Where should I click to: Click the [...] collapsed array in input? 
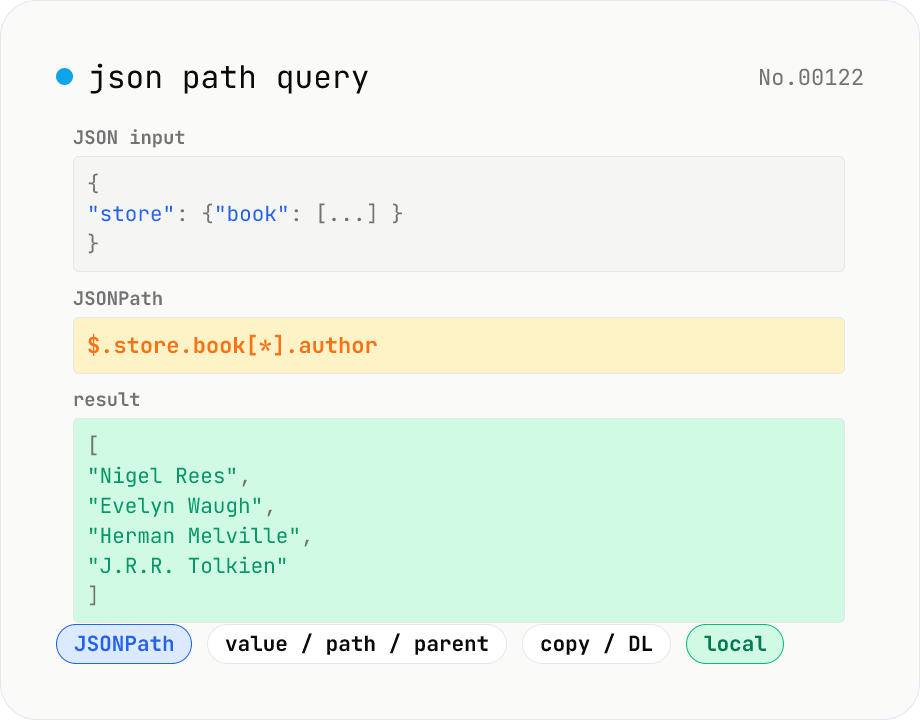pos(346,214)
